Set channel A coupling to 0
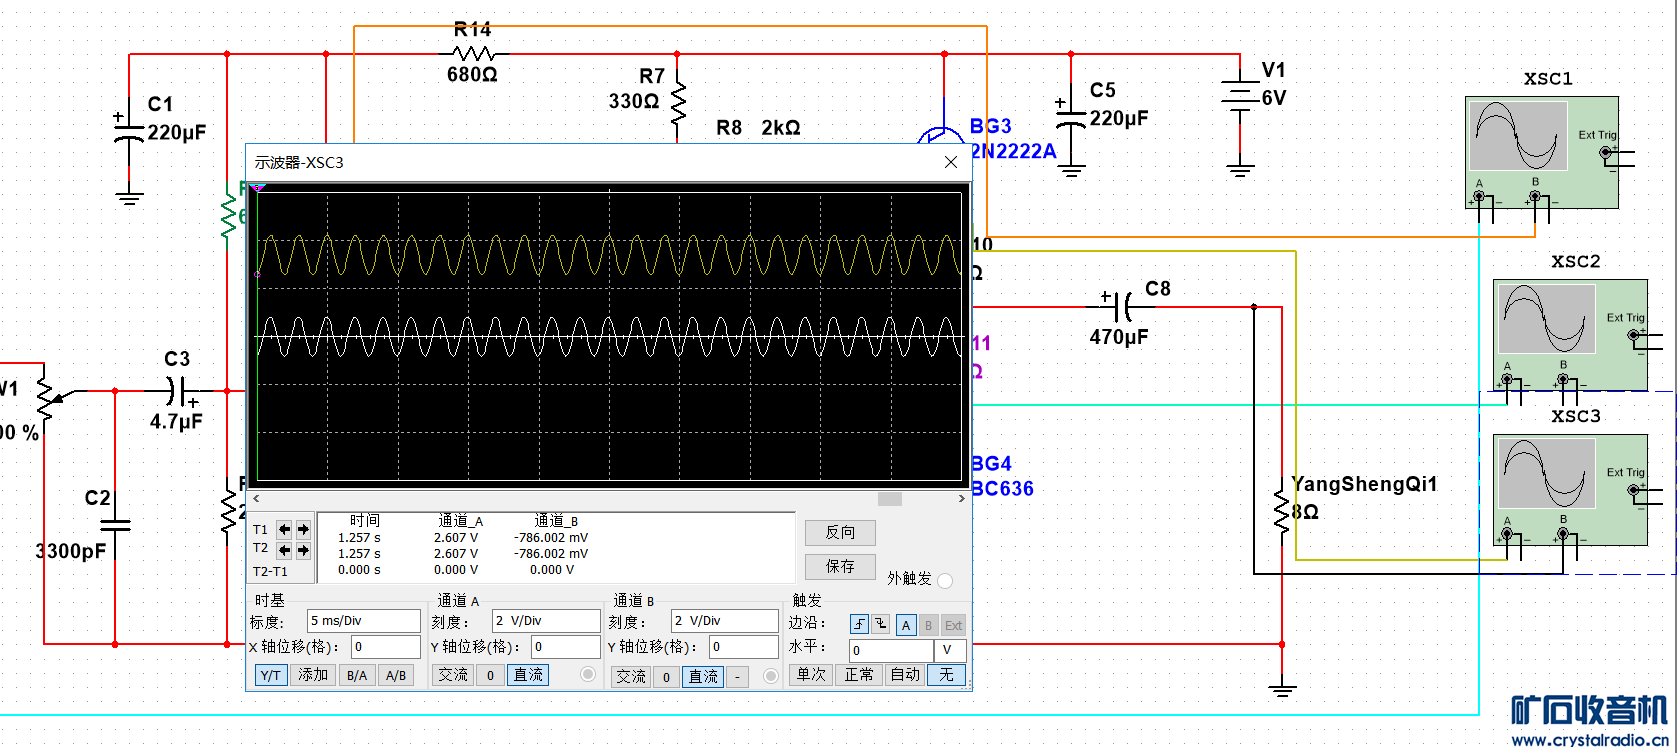Viewport: 1677px width, 753px height. pos(490,675)
